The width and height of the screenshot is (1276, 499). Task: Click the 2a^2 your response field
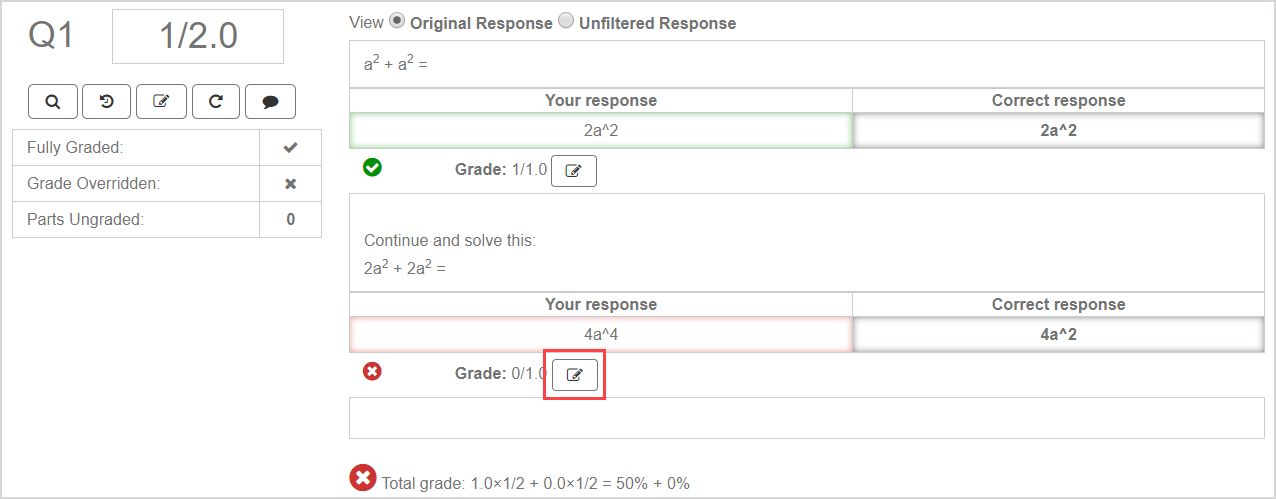click(x=600, y=130)
